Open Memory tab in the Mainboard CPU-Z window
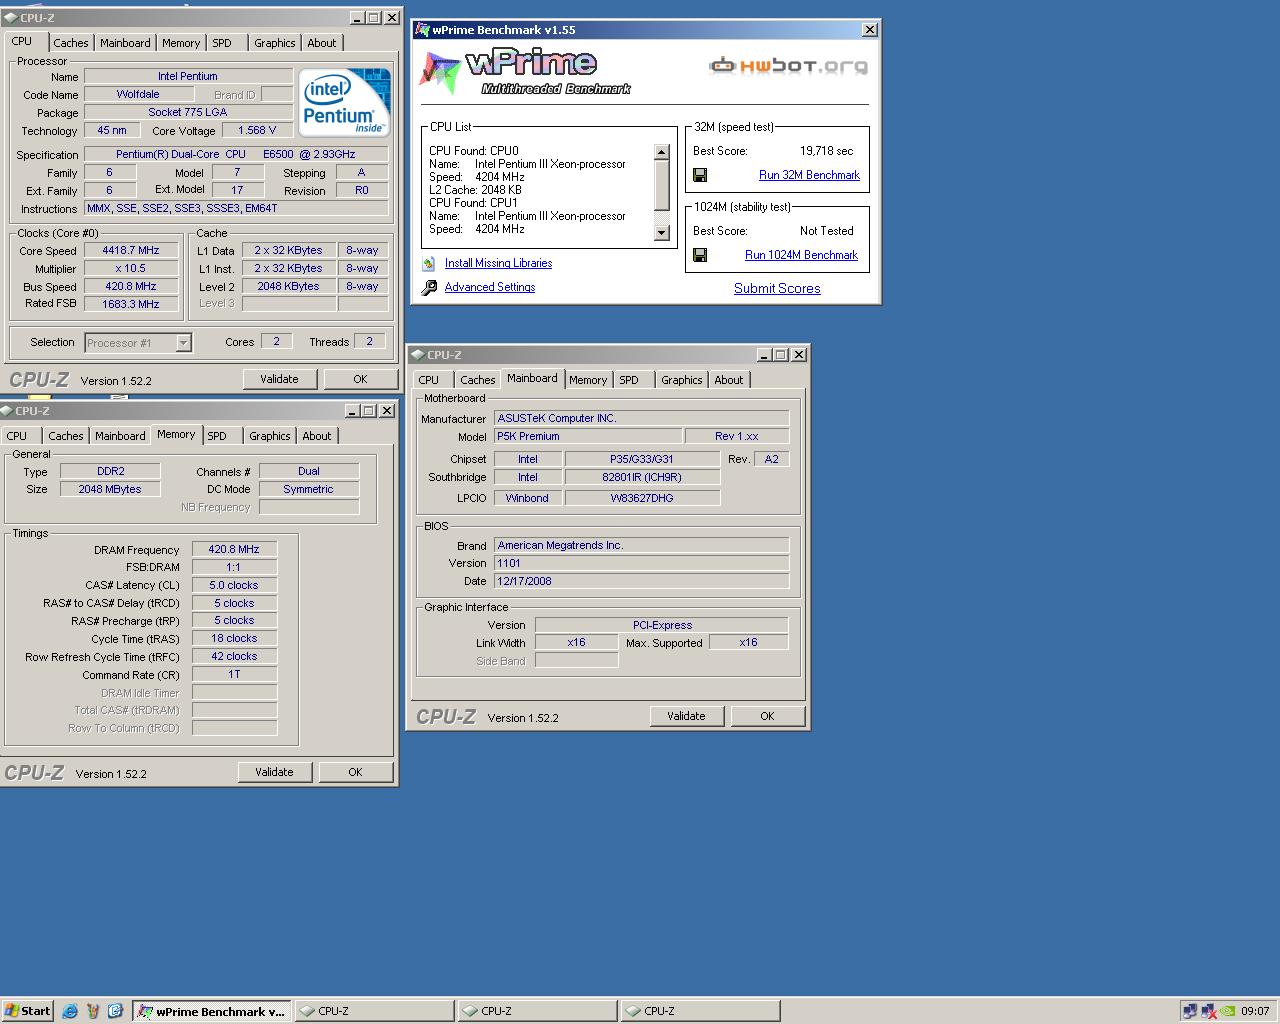Image resolution: width=1280 pixels, height=1024 pixels. 588,380
